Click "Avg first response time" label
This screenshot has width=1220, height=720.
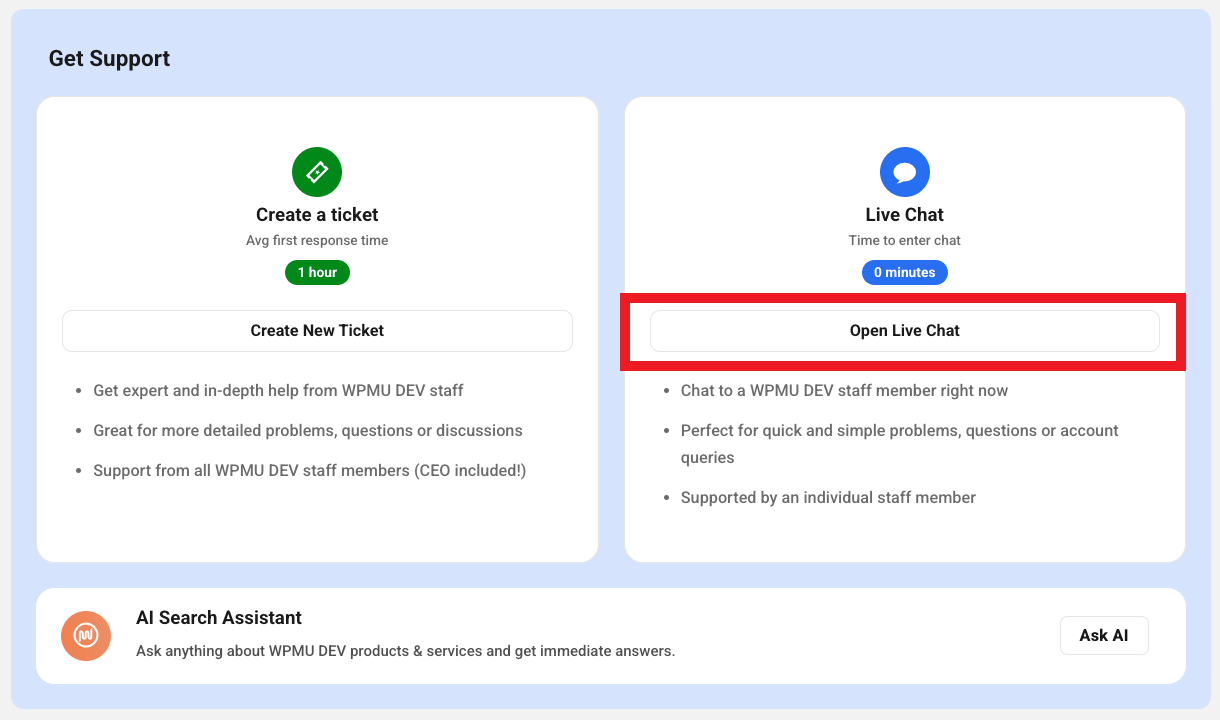coord(317,241)
